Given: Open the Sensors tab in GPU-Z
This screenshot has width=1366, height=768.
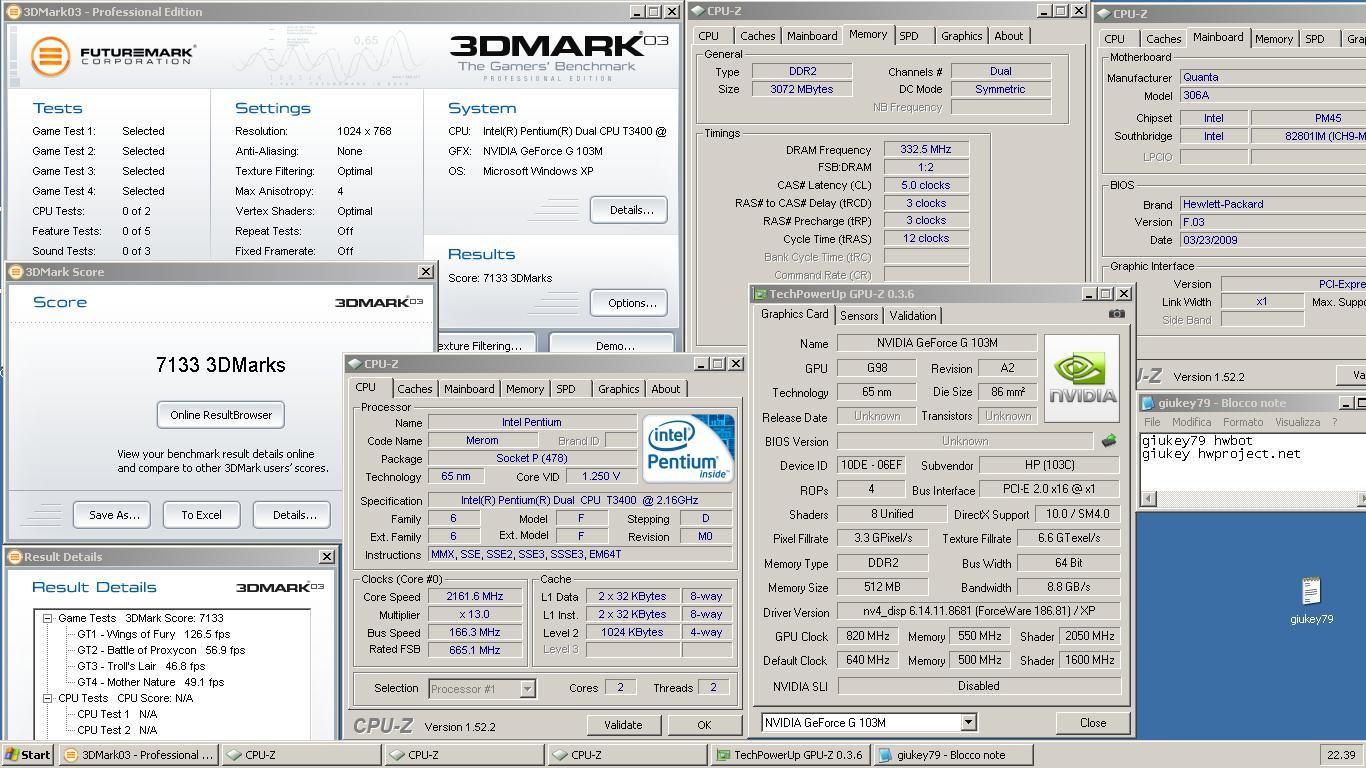Looking at the screenshot, I should [858, 316].
